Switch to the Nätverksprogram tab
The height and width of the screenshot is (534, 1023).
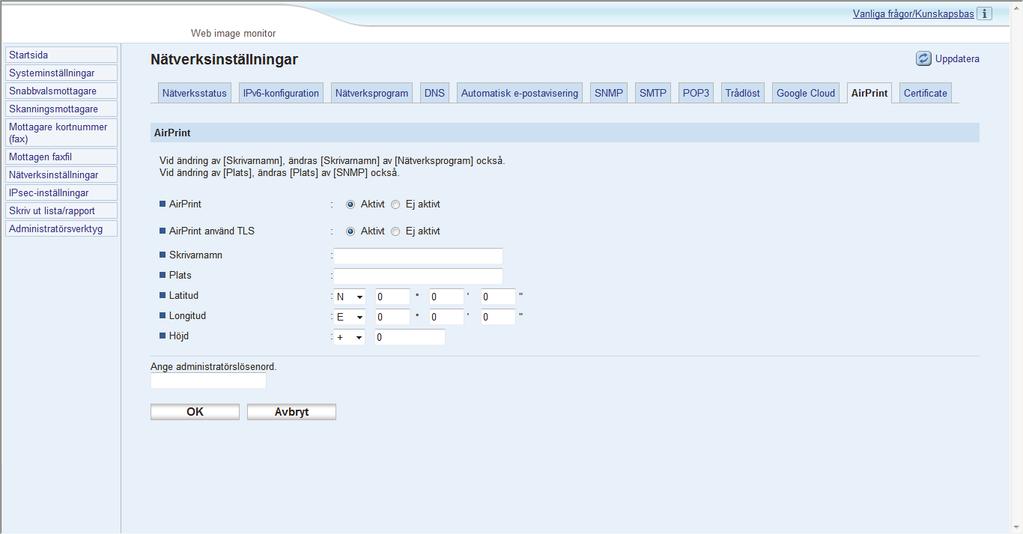point(372,93)
